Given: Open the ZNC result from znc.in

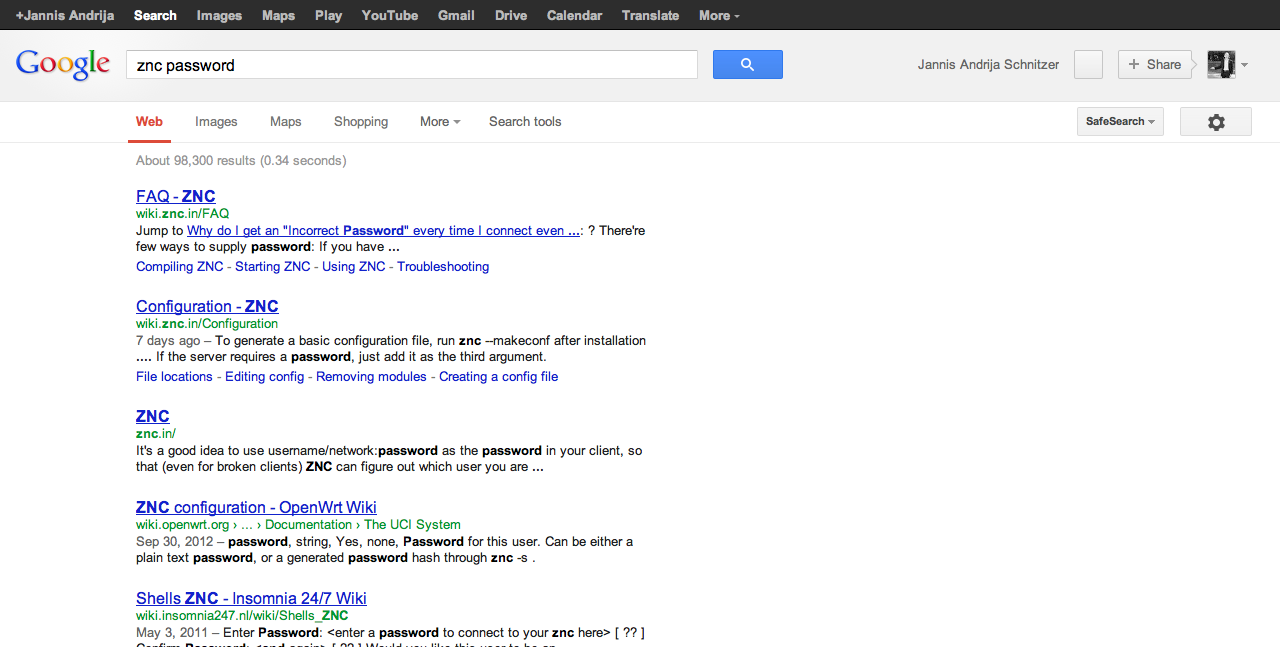Looking at the screenshot, I should tap(152, 416).
